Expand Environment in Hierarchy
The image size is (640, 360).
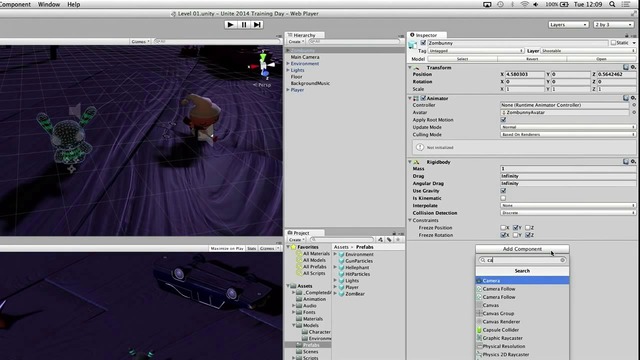coord(288,64)
